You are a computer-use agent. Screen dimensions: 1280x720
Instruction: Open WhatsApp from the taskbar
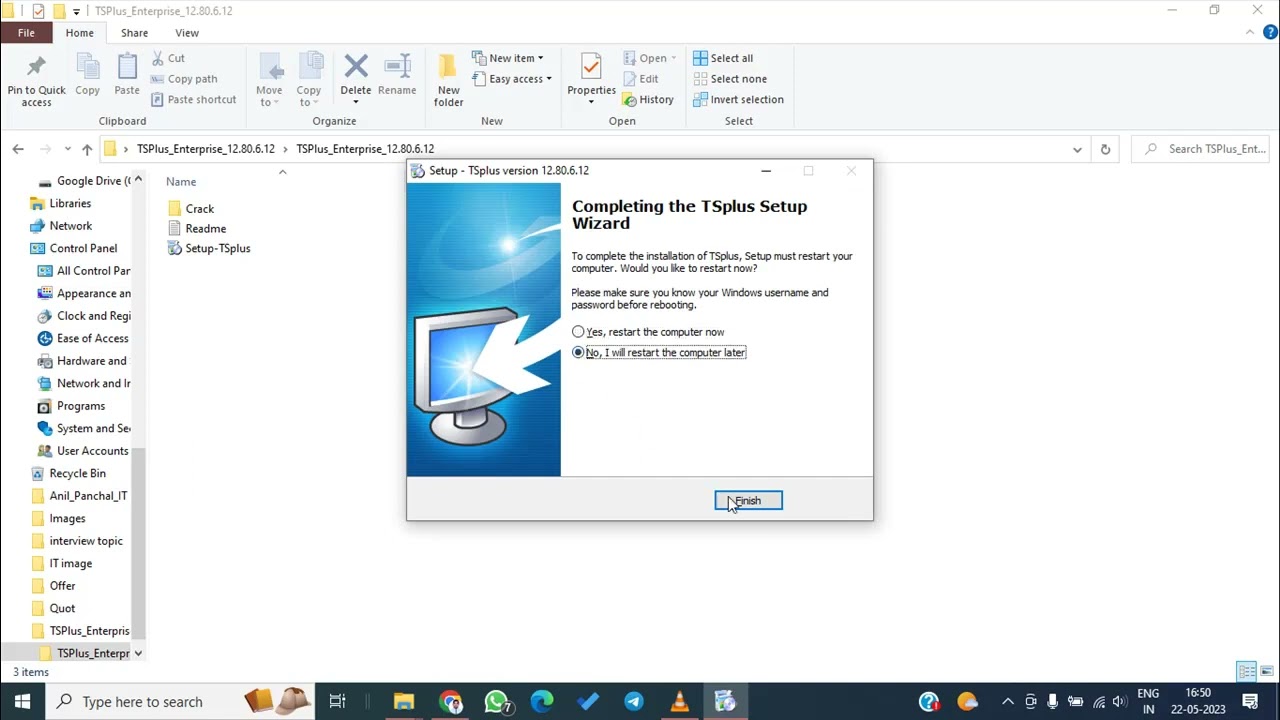point(497,702)
